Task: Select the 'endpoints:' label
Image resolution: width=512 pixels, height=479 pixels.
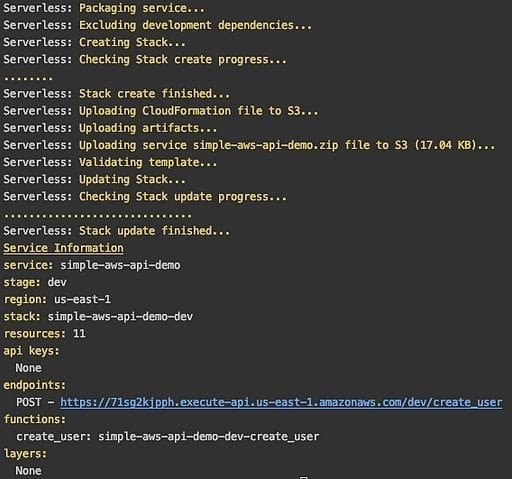Action: [35, 385]
